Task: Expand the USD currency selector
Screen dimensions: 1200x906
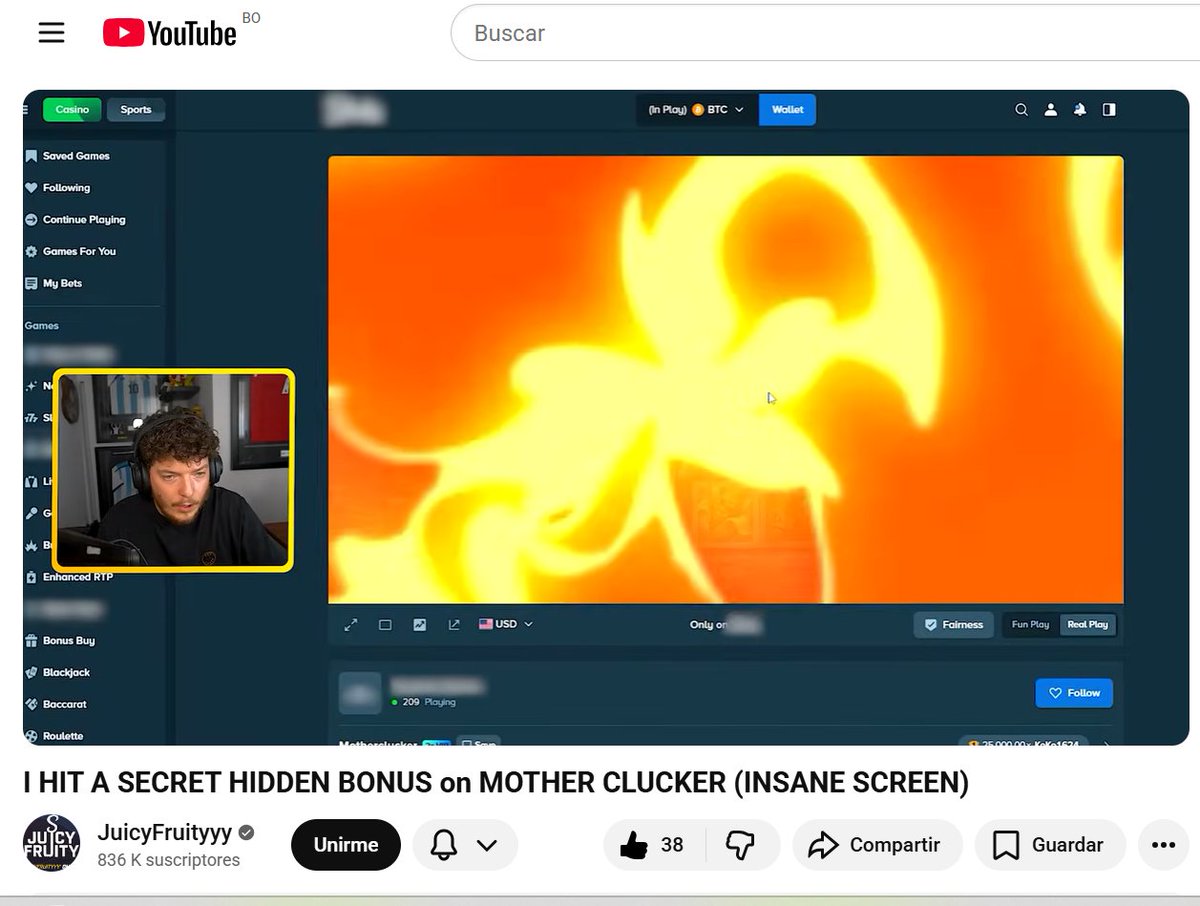Action: point(506,625)
